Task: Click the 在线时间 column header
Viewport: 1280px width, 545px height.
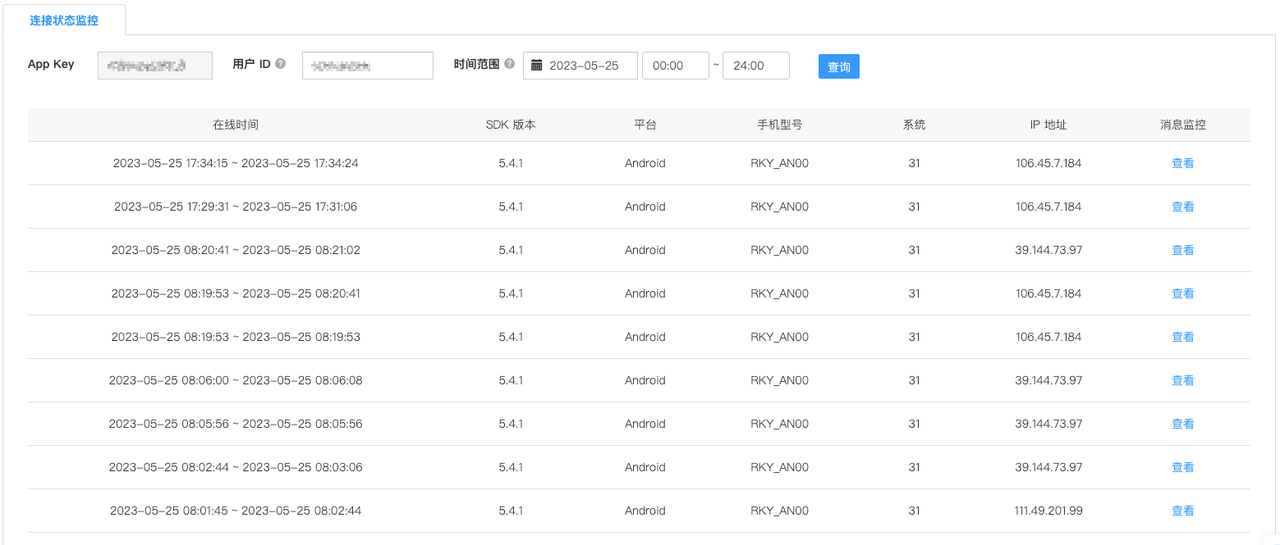Action: point(236,125)
